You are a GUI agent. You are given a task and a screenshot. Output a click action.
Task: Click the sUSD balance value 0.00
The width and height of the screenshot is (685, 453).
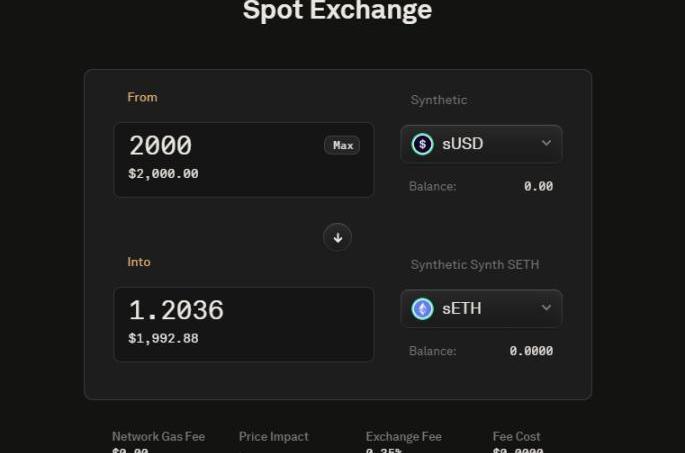coord(538,186)
